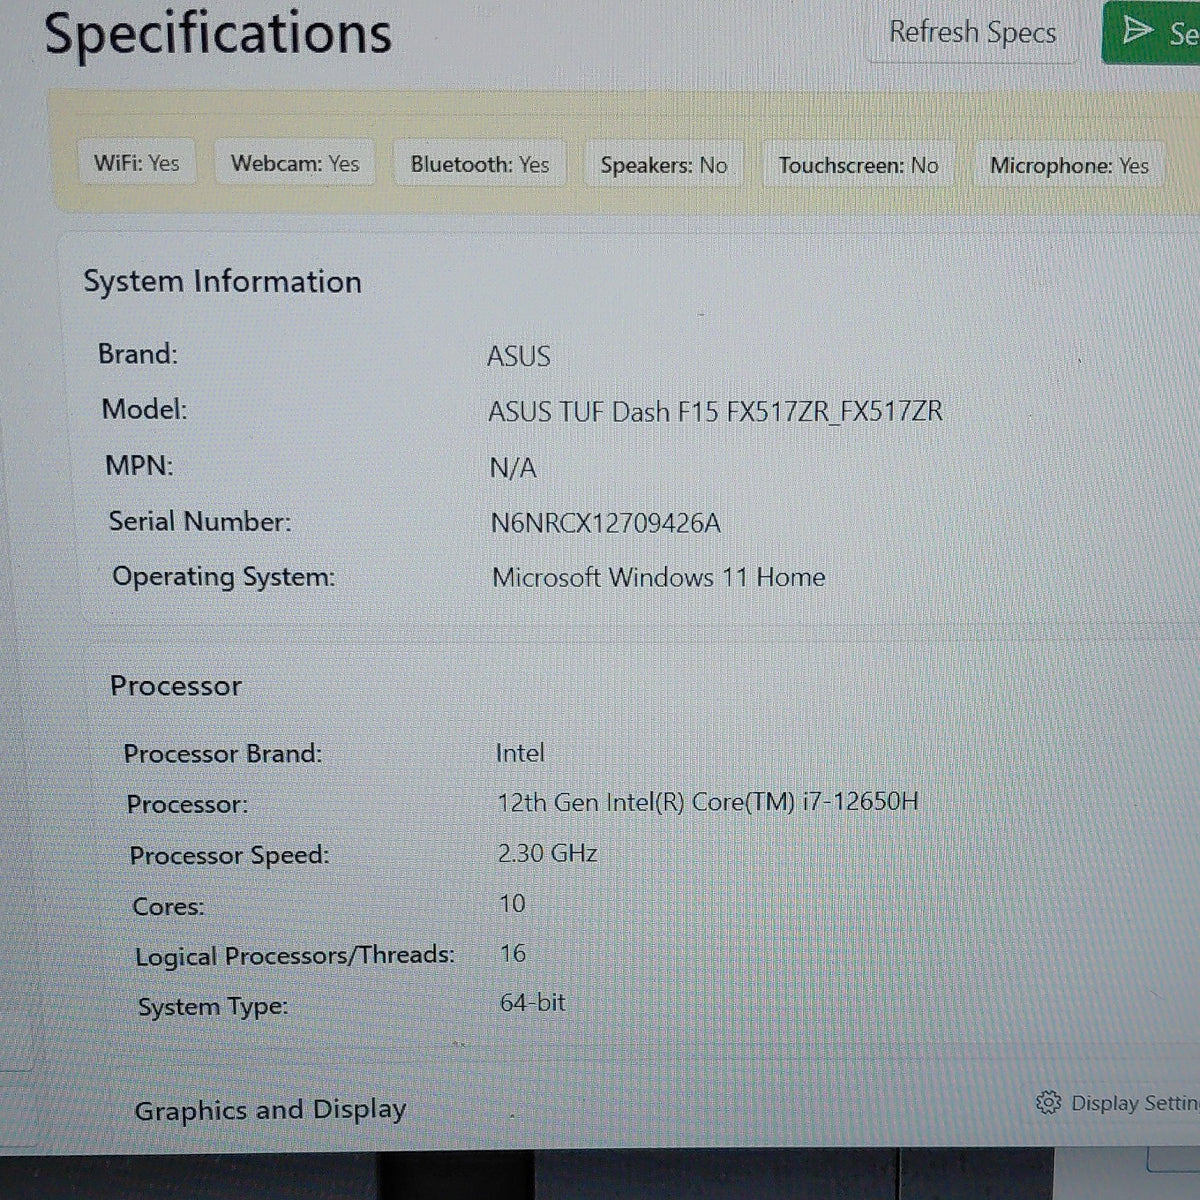Click the Brand: label
Viewport: 1200px width, 1200px height.
coord(137,354)
